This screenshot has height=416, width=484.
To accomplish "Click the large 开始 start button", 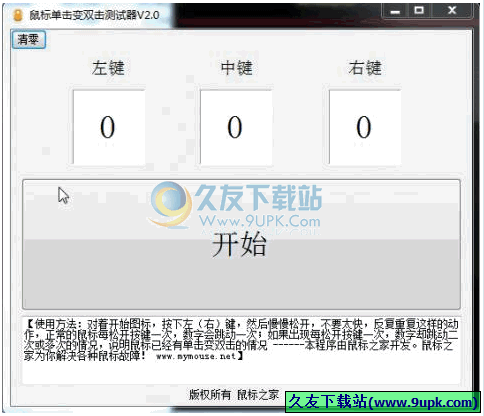I will 241,245.
